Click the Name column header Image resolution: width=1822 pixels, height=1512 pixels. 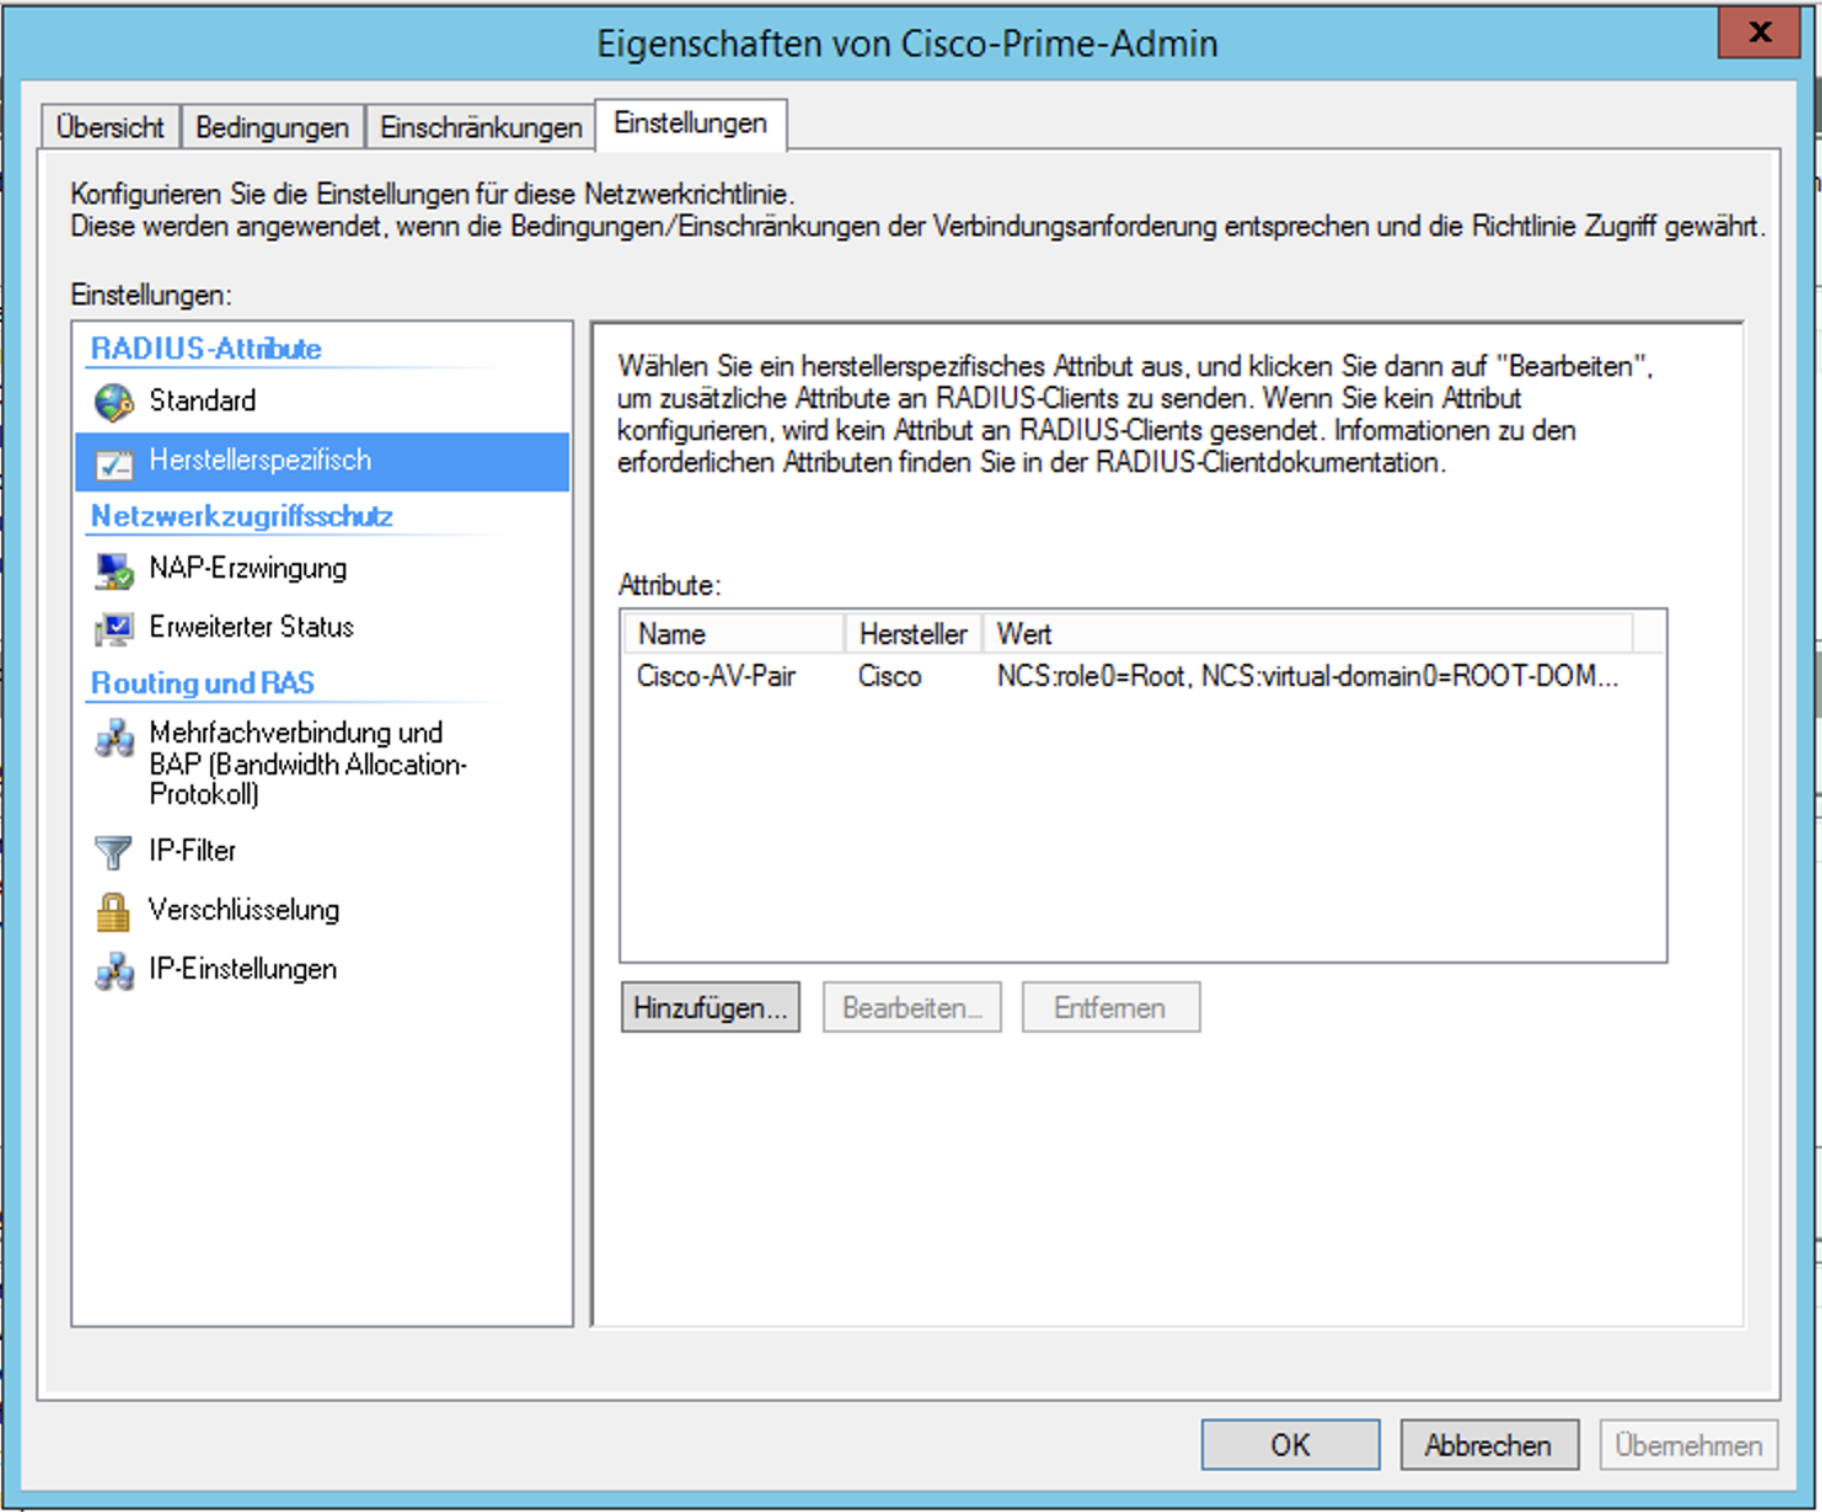pyautogui.click(x=735, y=634)
